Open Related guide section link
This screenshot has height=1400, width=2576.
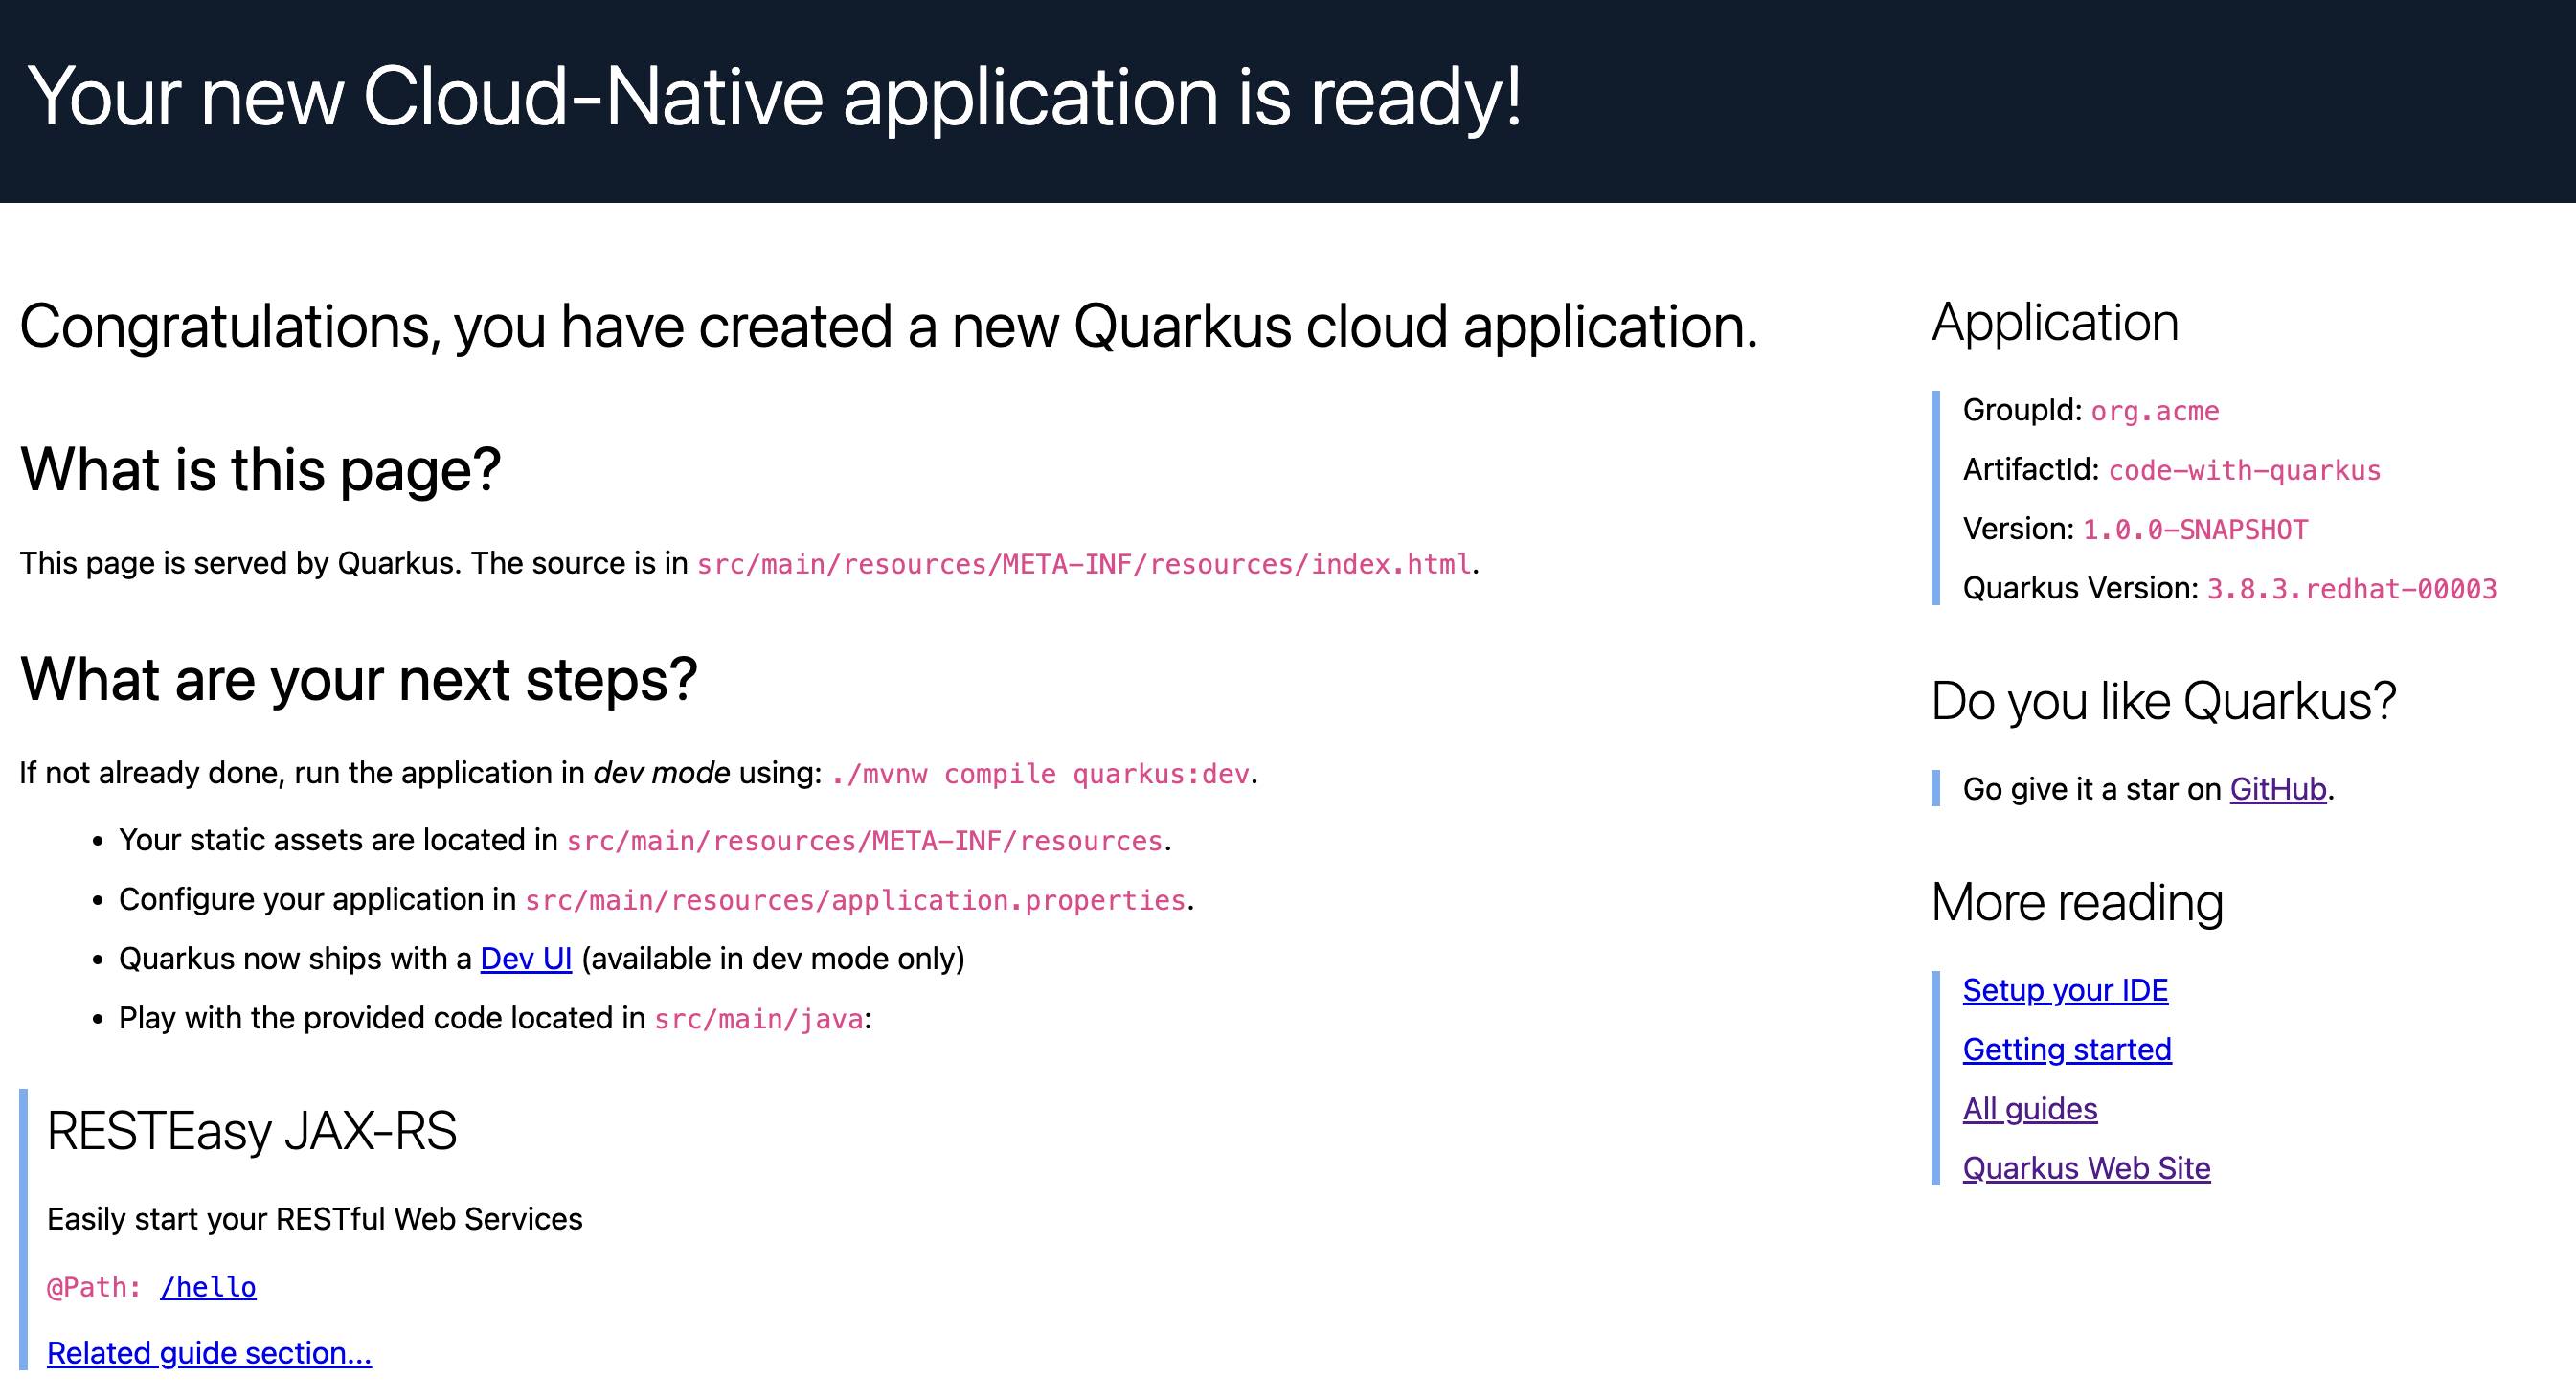point(209,1352)
